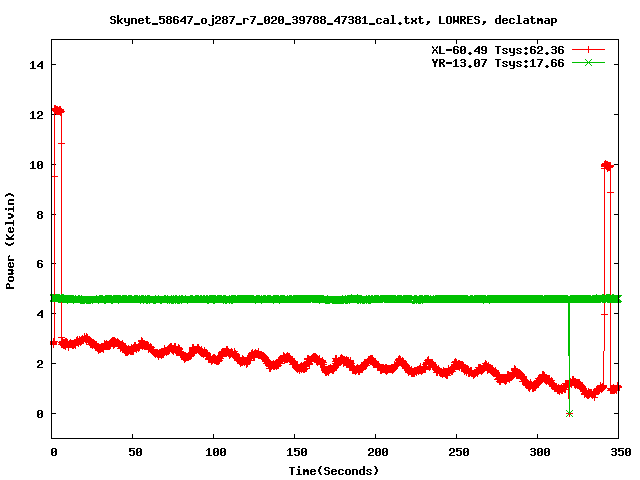Click the x-axis tick label 300

540,452
